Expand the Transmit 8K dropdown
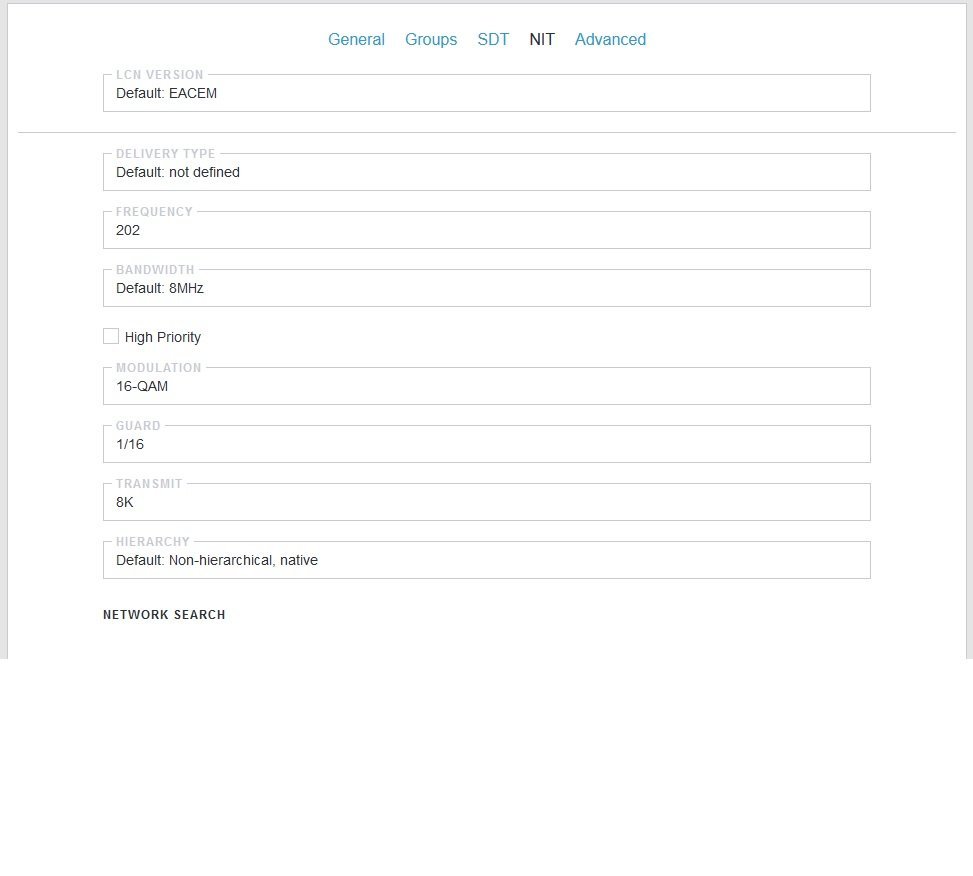The height and width of the screenshot is (876, 973). coord(486,502)
